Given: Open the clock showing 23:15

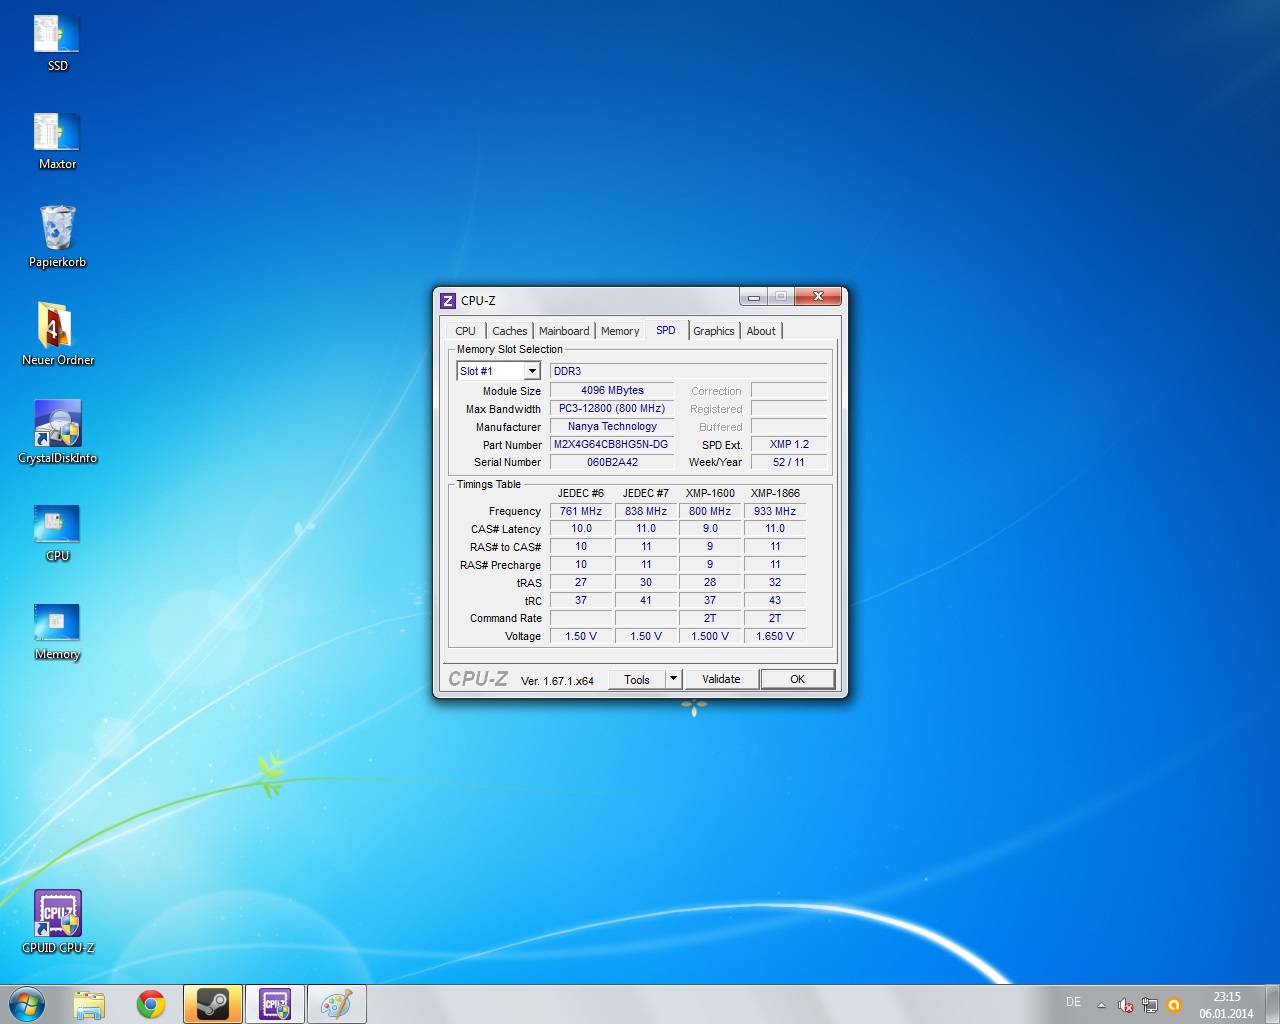Looking at the screenshot, I should (1226, 1005).
